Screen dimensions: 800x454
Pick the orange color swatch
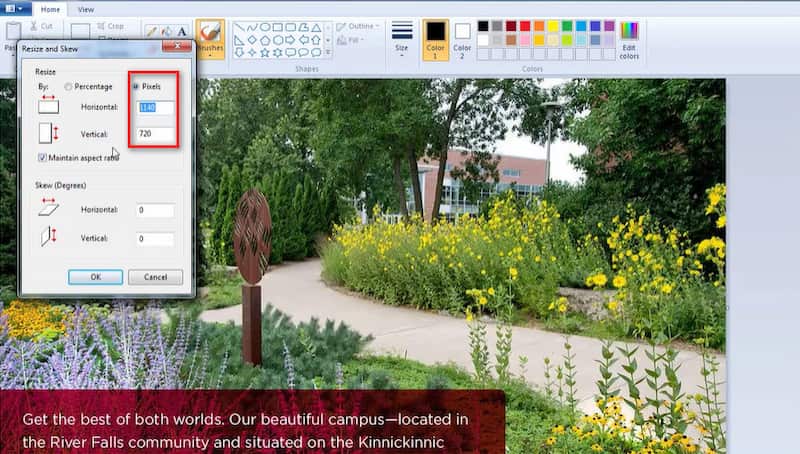point(539,26)
